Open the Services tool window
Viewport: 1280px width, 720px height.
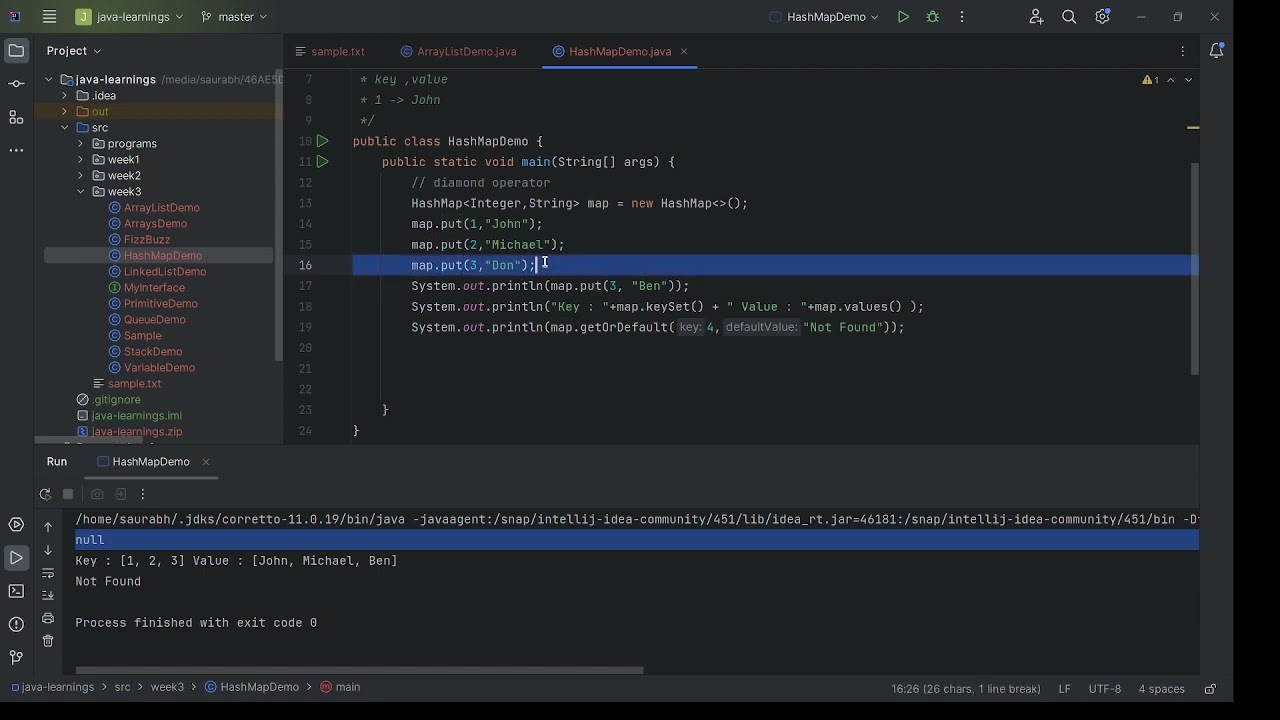click(16, 525)
